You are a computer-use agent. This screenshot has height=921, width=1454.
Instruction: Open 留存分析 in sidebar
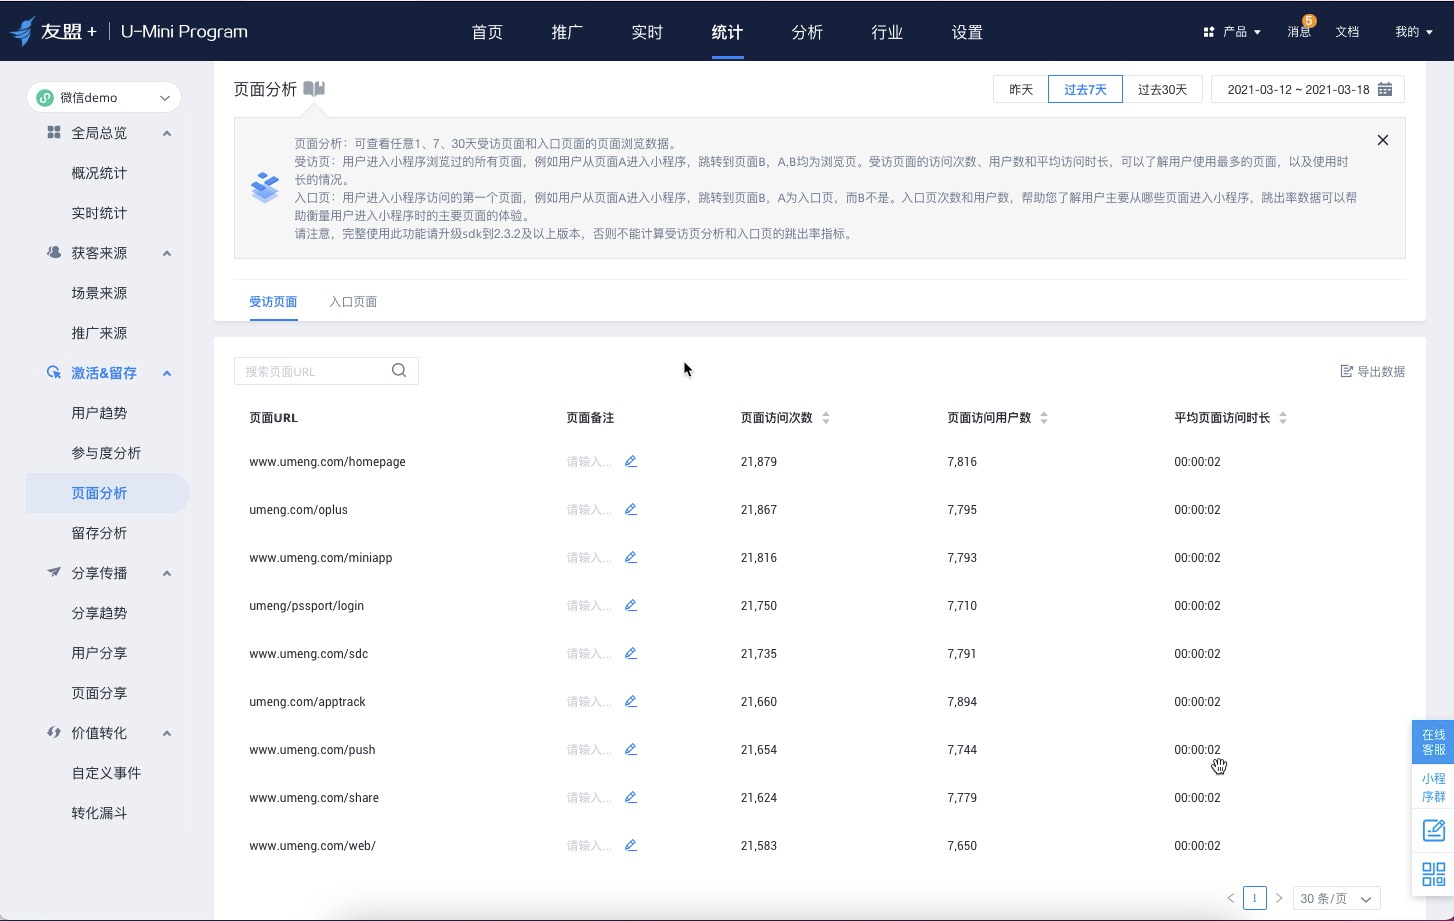(x=99, y=533)
